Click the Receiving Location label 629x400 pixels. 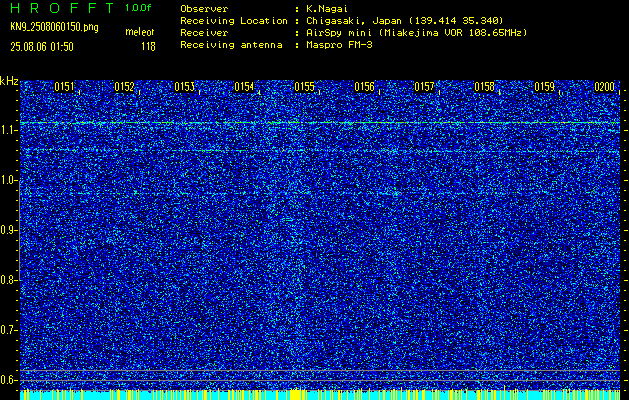234,20
